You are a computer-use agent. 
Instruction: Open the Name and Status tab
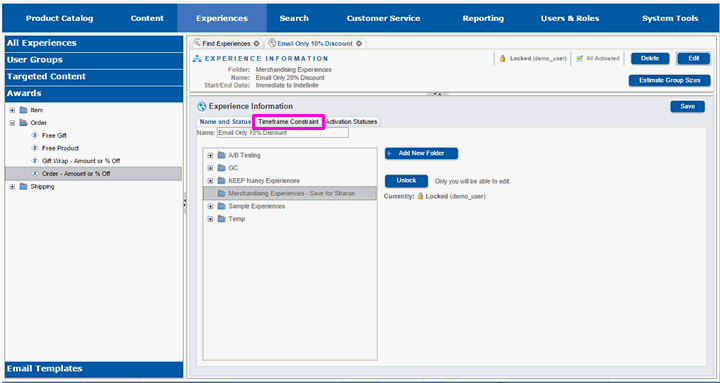(x=225, y=122)
